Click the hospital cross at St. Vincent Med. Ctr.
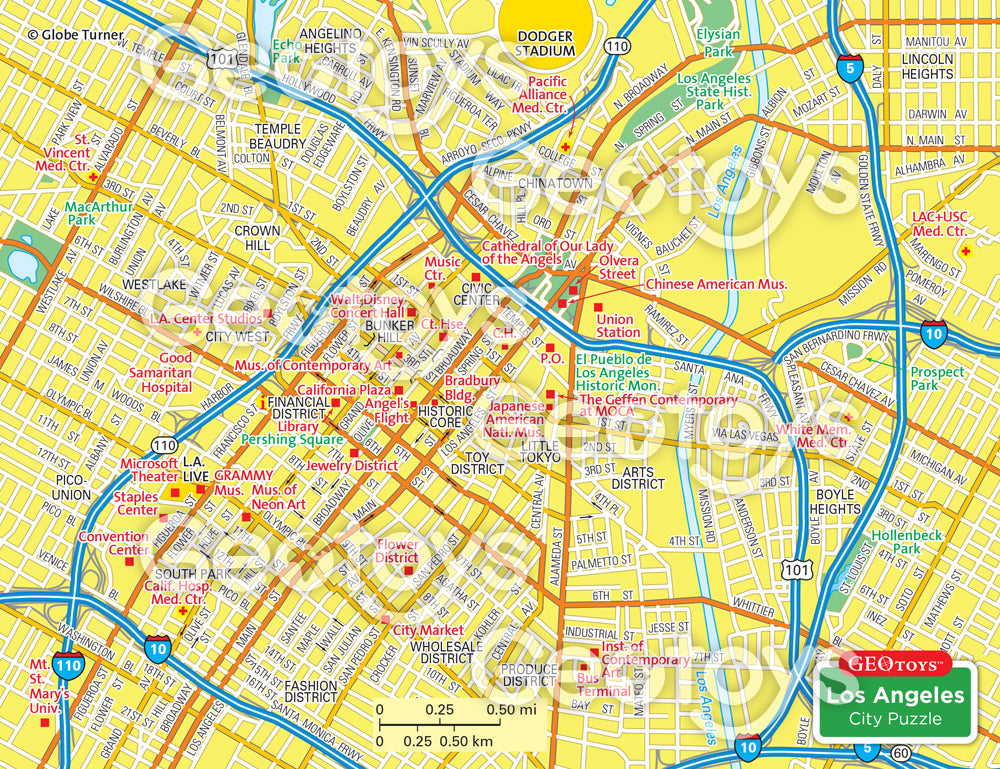The height and width of the screenshot is (769, 1000). point(95,177)
